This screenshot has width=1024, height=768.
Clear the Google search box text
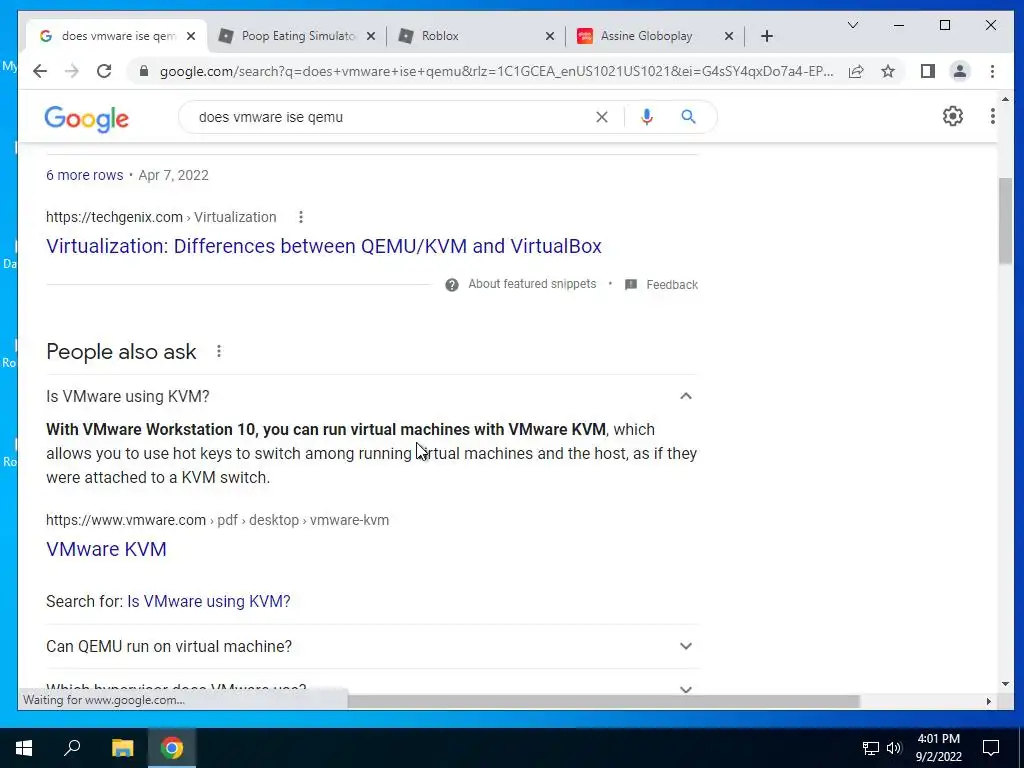[601, 117]
